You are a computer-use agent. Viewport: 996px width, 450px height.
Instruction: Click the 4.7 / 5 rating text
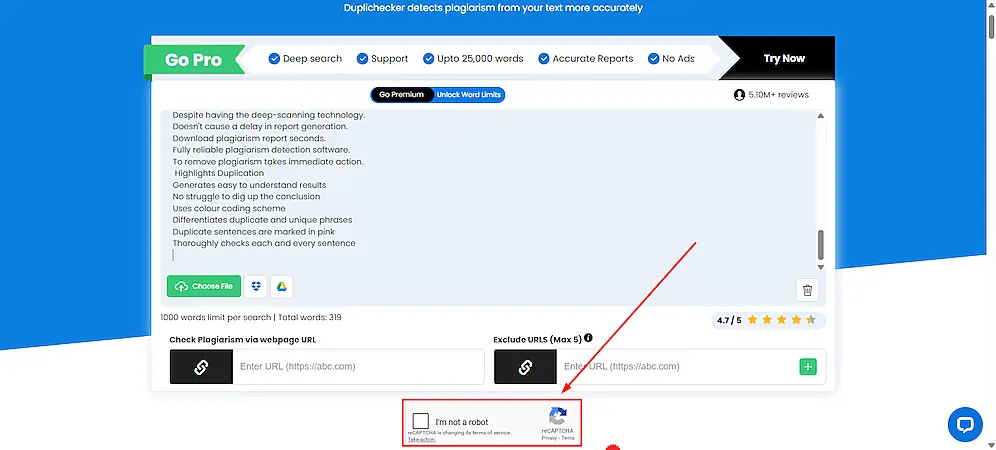tap(729, 320)
